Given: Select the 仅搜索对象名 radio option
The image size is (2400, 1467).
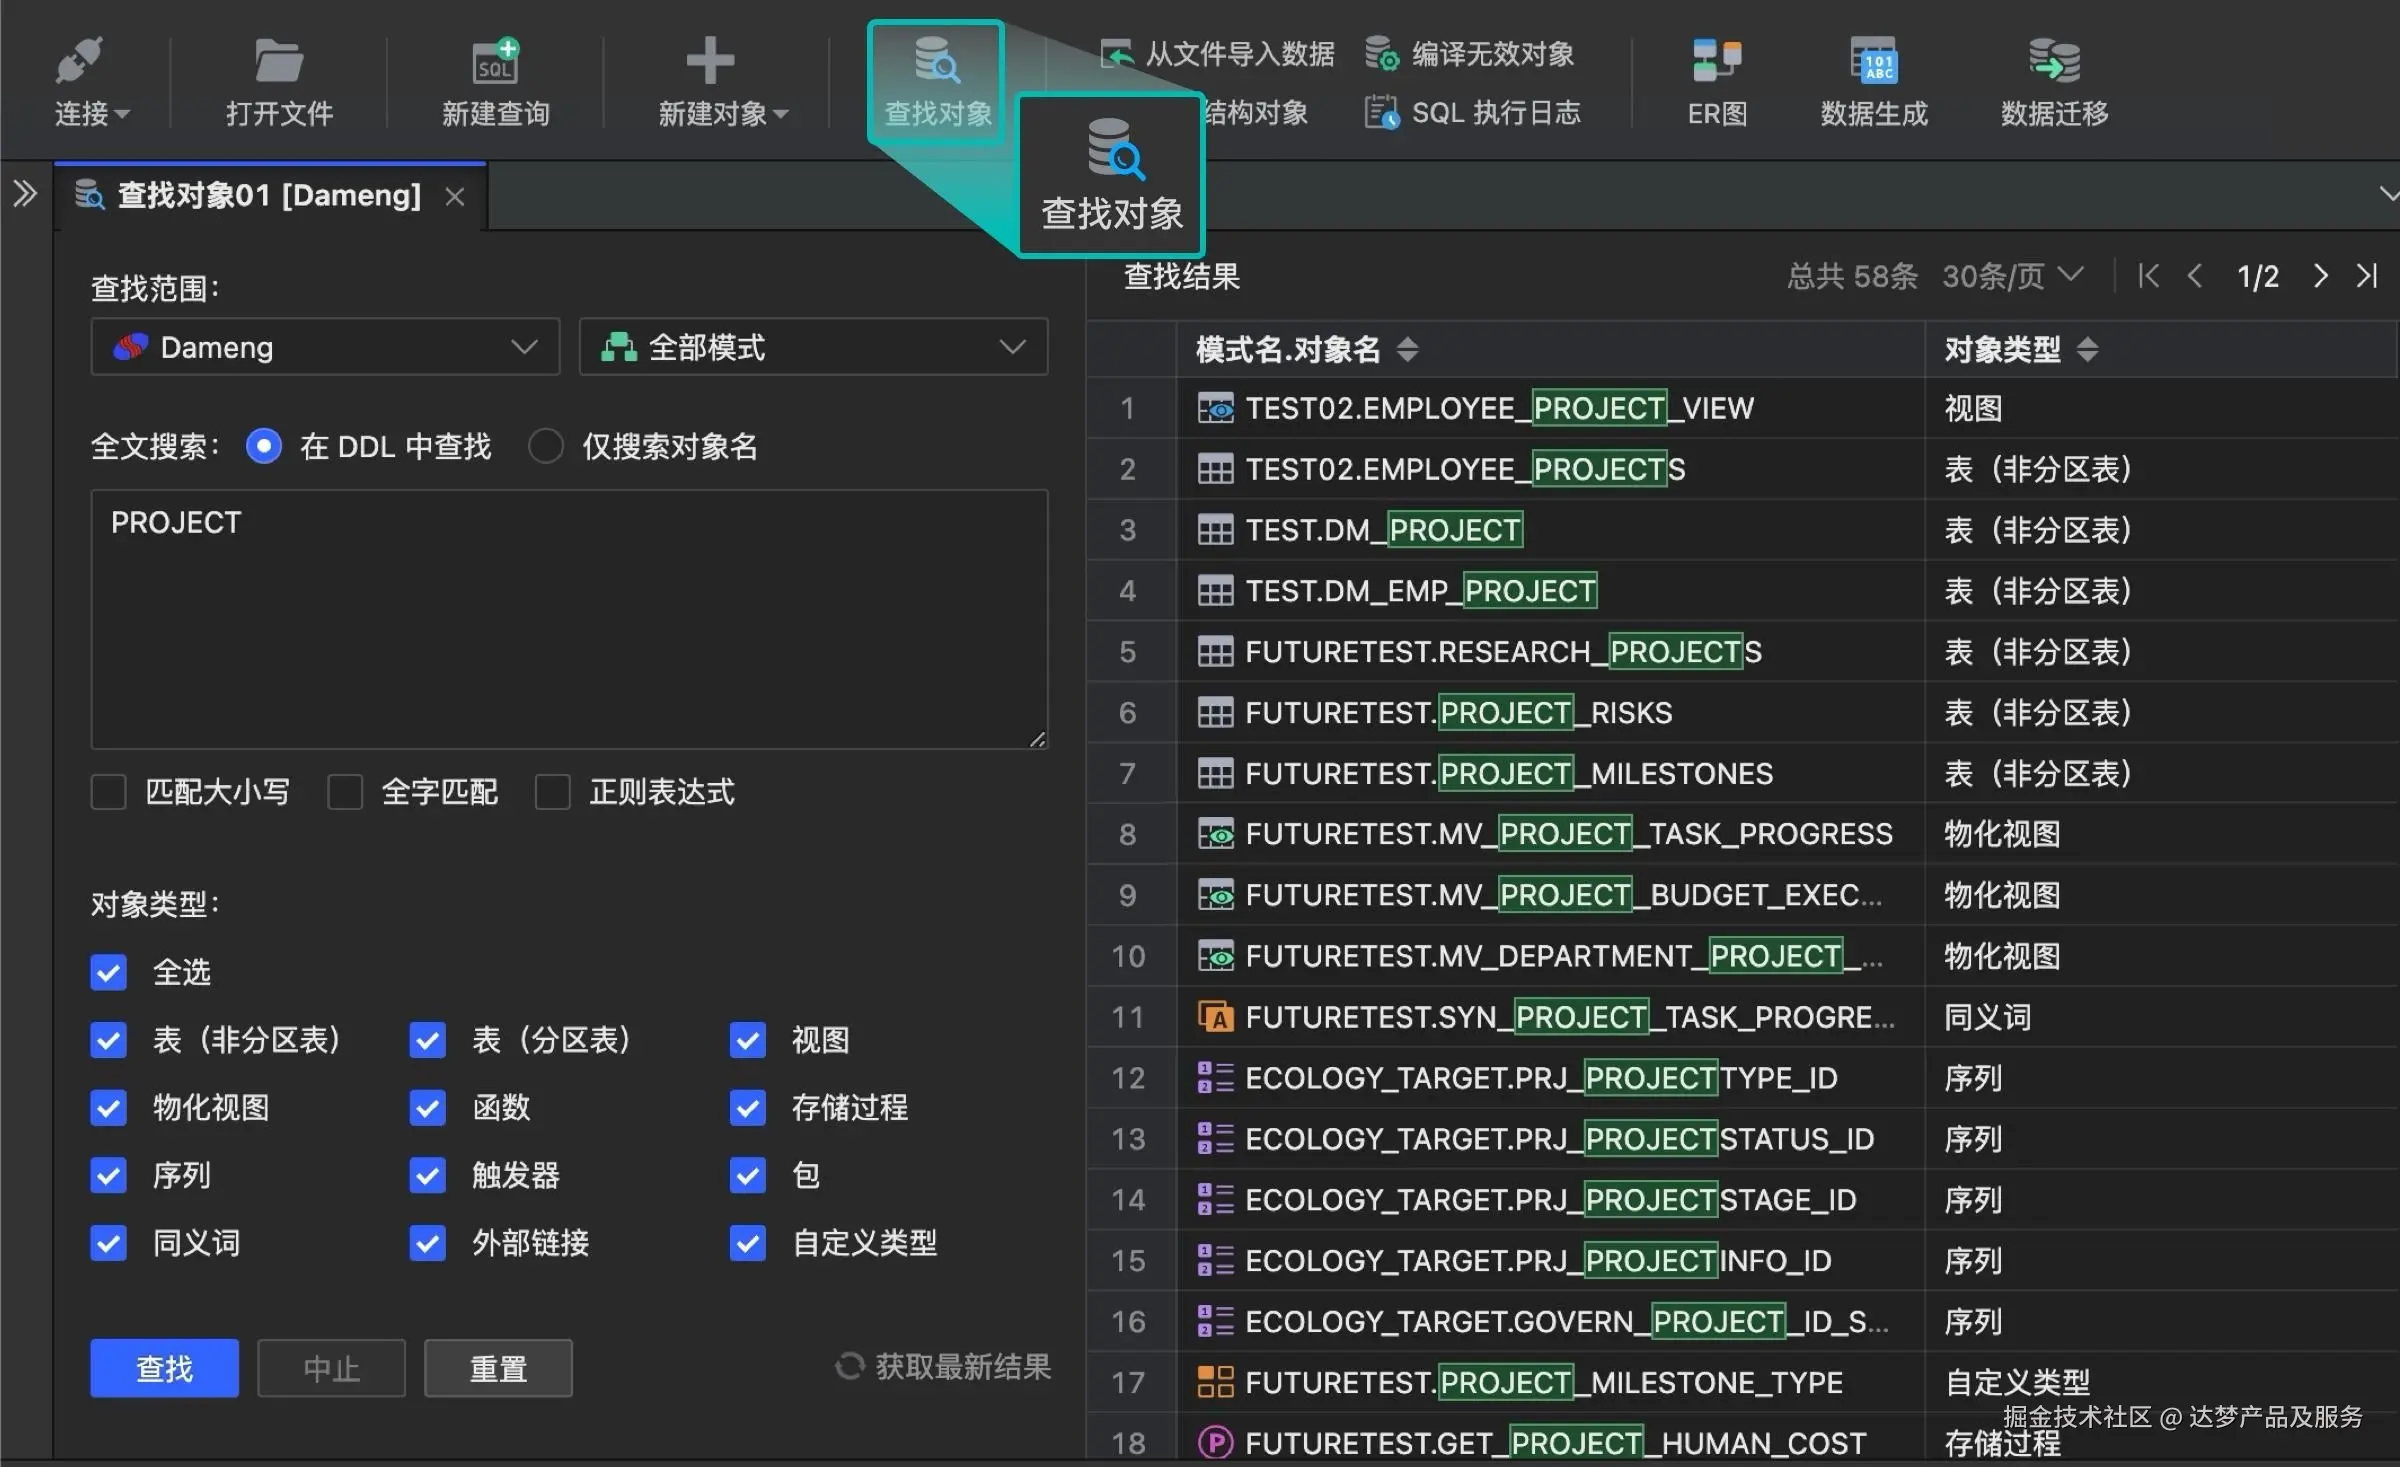Looking at the screenshot, I should click(546, 446).
